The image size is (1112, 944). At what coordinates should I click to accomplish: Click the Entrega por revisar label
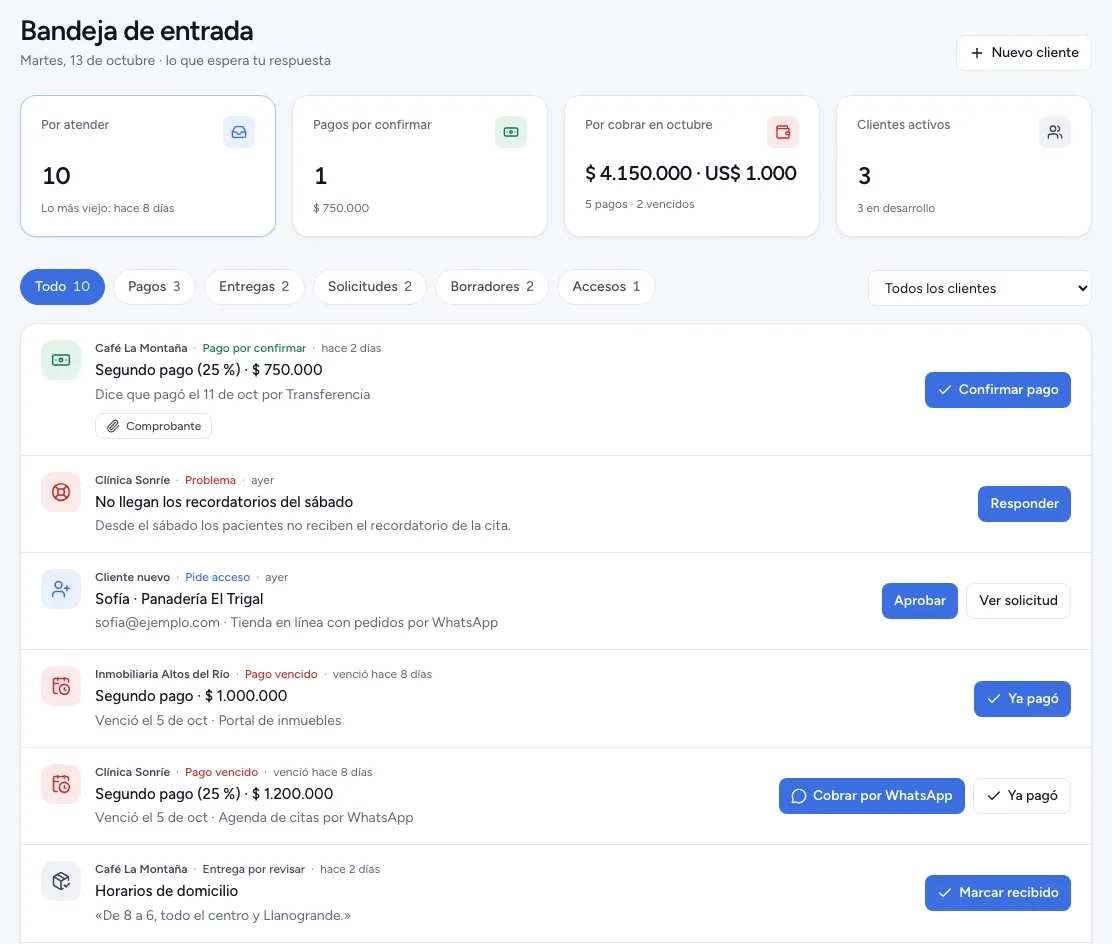pyautogui.click(x=253, y=870)
